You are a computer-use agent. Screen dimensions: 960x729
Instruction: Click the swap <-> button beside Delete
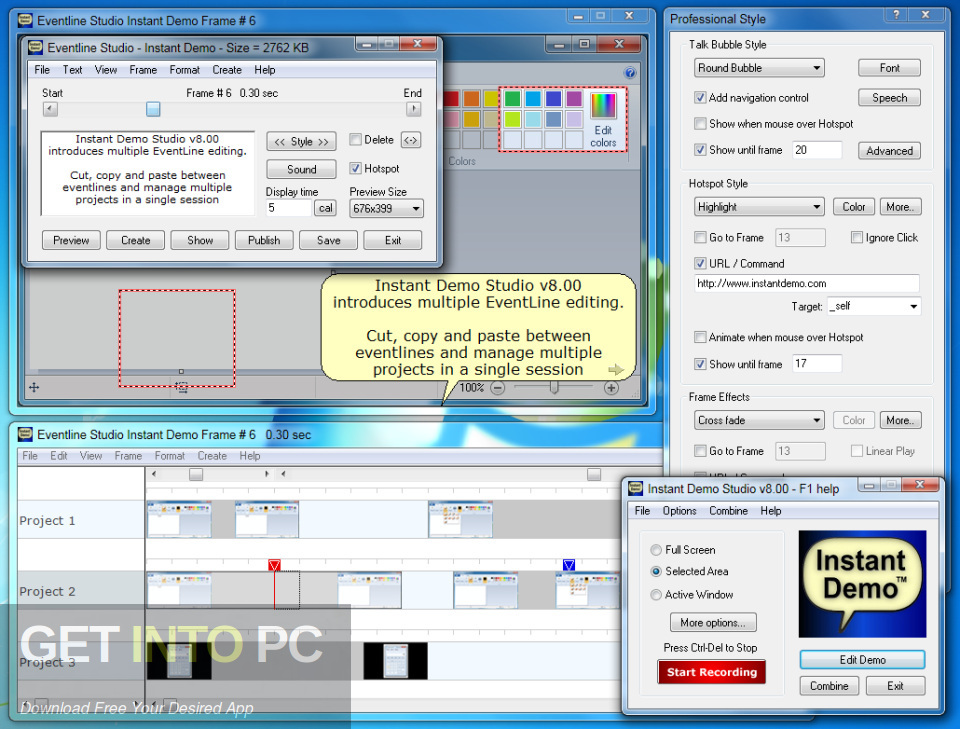coord(411,140)
